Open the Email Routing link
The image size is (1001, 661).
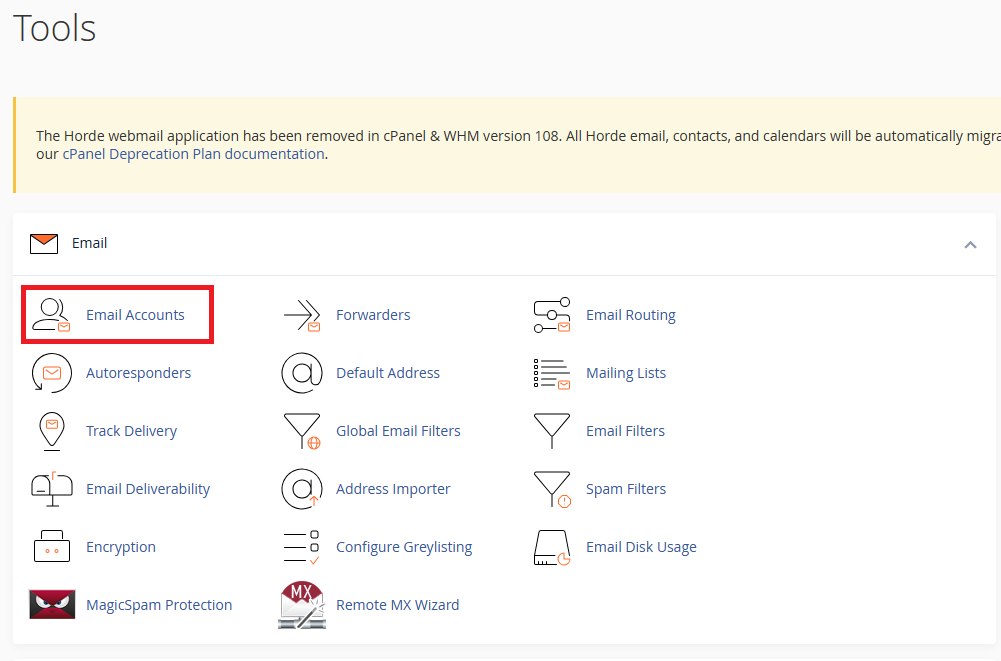click(x=631, y=315)
